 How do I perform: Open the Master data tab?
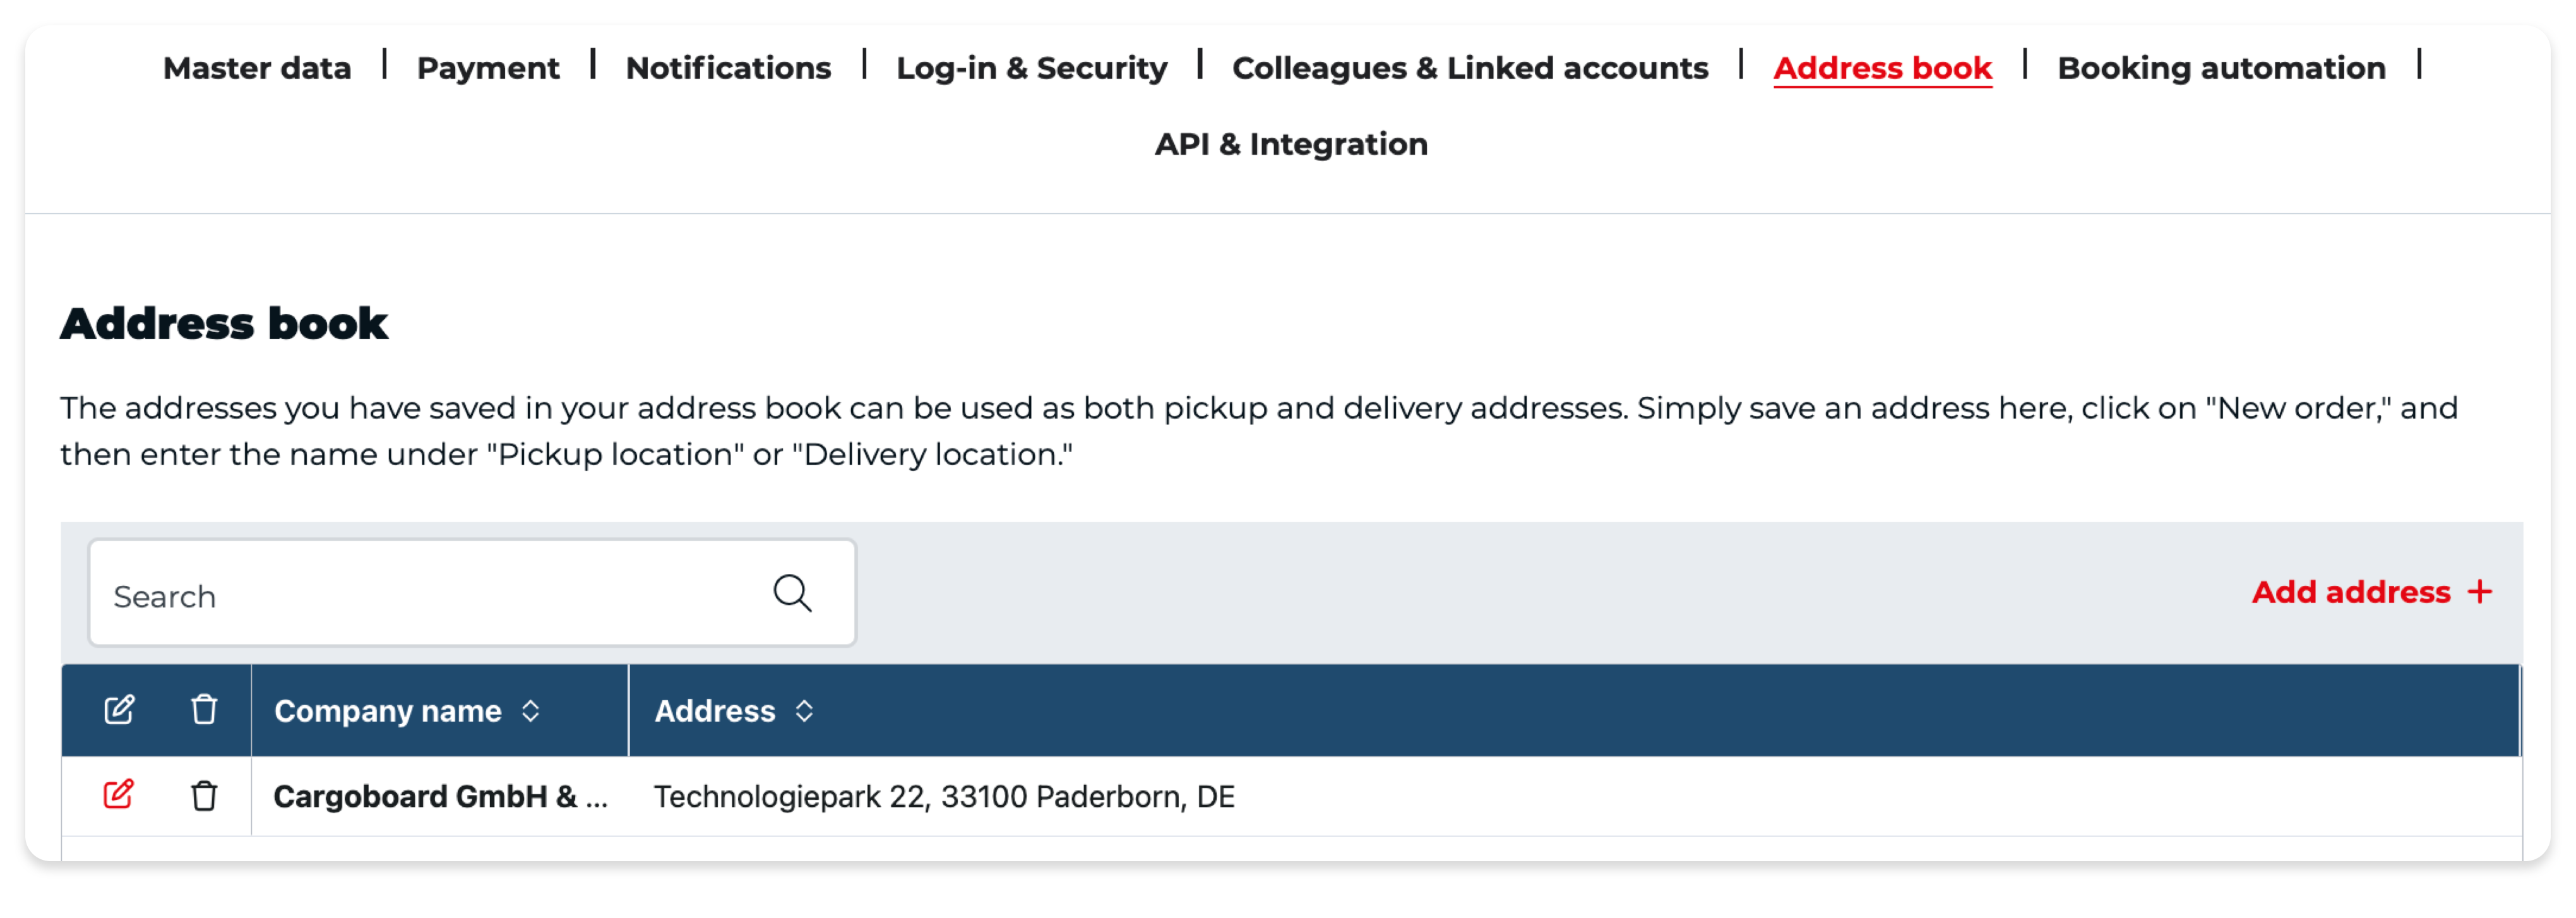257,68
